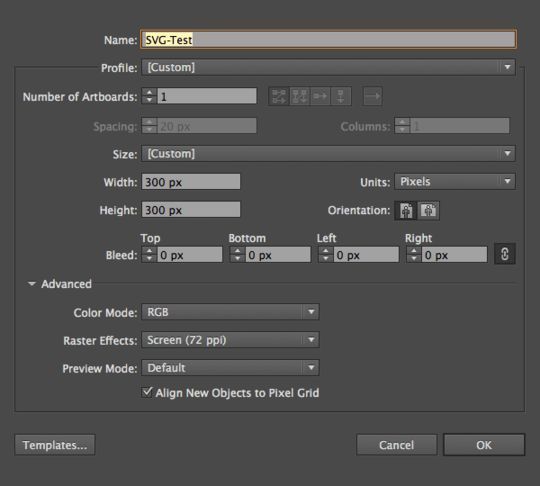Click the right-to-left layout arrow icon

click(372, 96)
